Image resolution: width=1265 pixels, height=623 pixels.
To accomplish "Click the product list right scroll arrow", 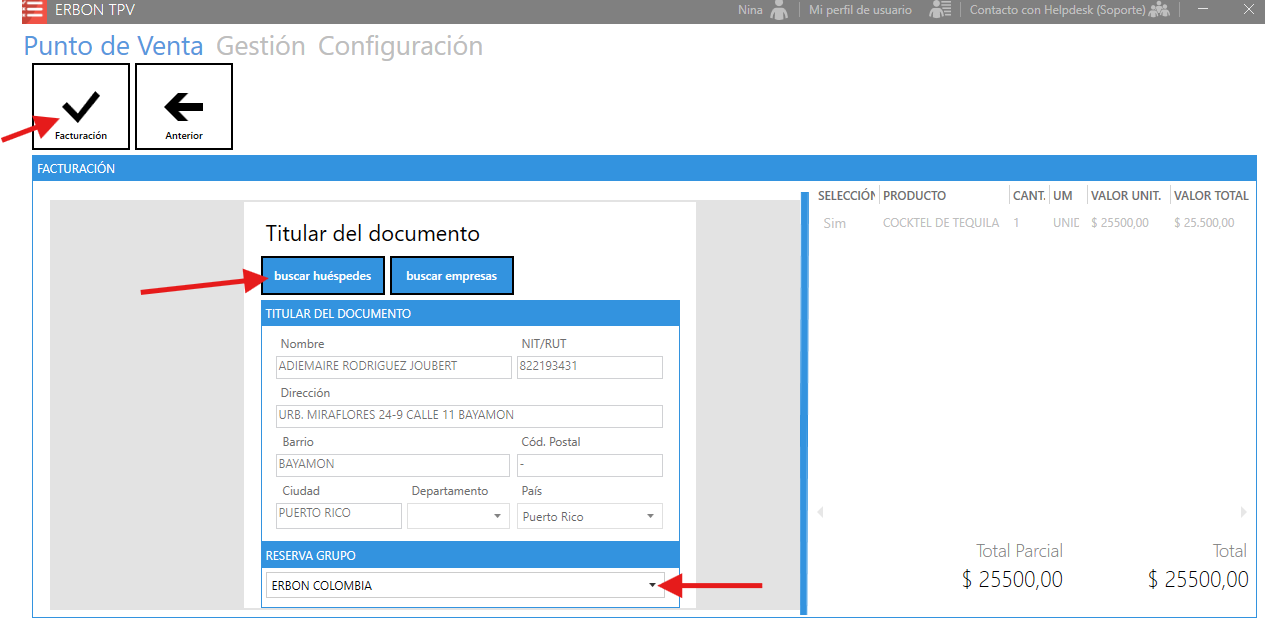I will pos(1243,512).
